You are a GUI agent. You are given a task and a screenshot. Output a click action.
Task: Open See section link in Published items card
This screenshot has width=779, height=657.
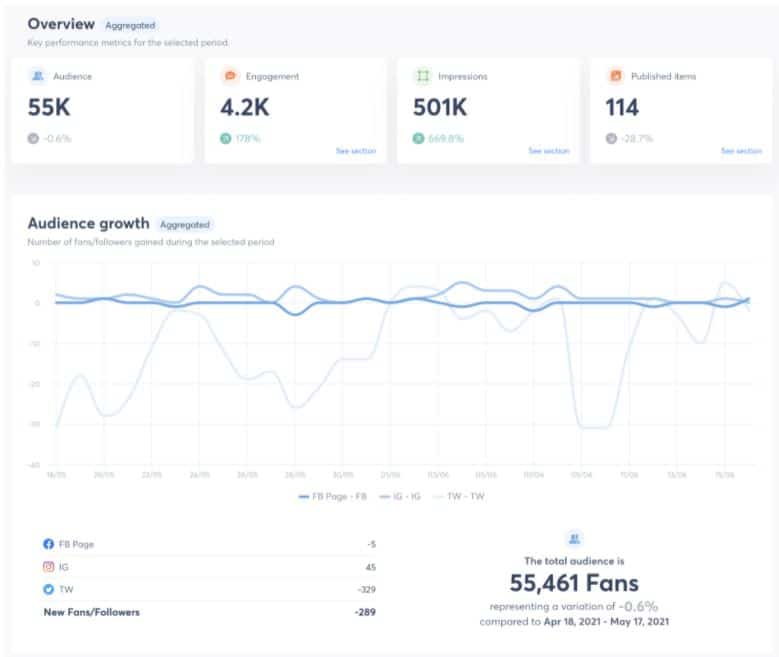click(x=741, y=151)
